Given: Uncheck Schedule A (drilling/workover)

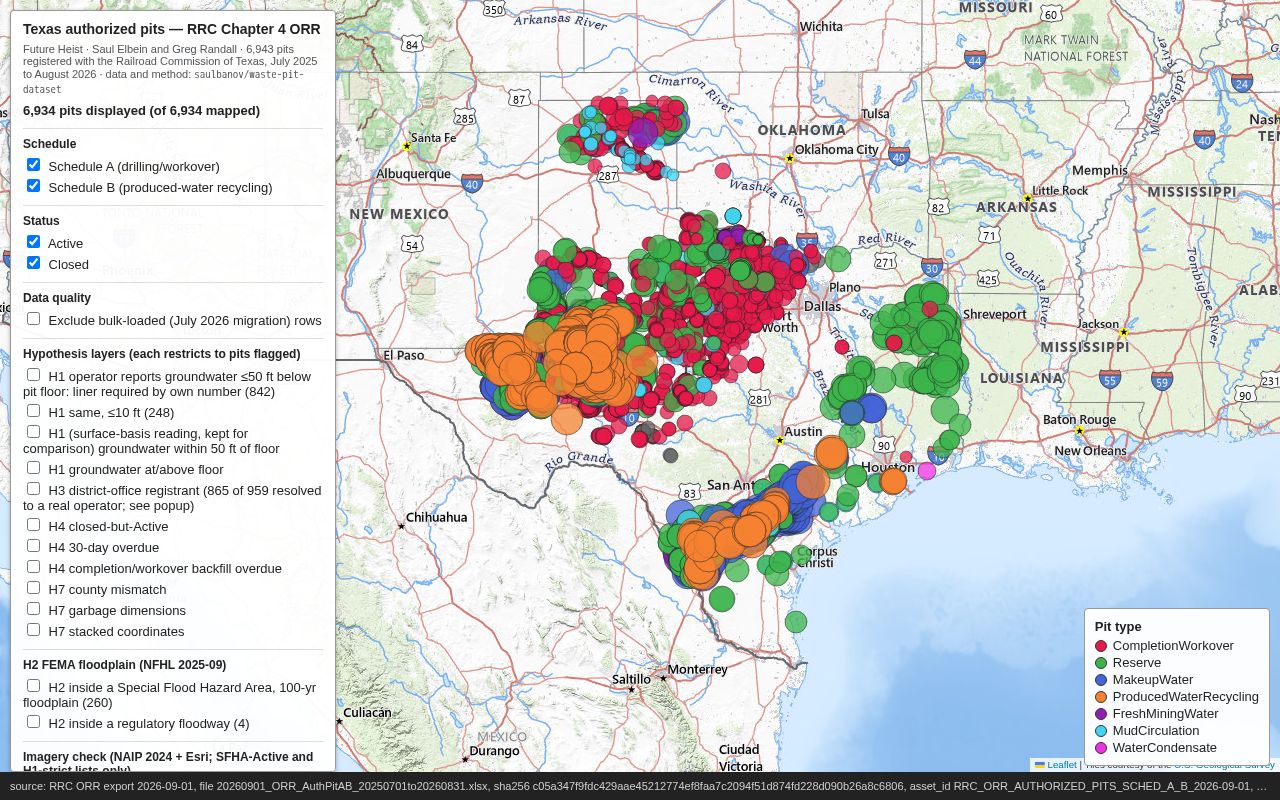Looking at the screenshot, I should (x=34, y=164).
